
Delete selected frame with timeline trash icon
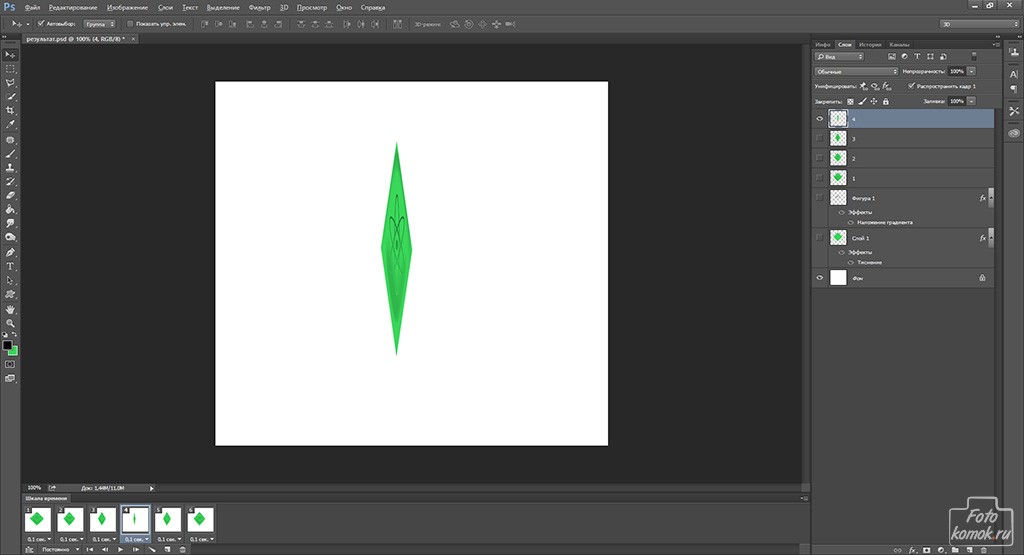[x=182, y=550]
